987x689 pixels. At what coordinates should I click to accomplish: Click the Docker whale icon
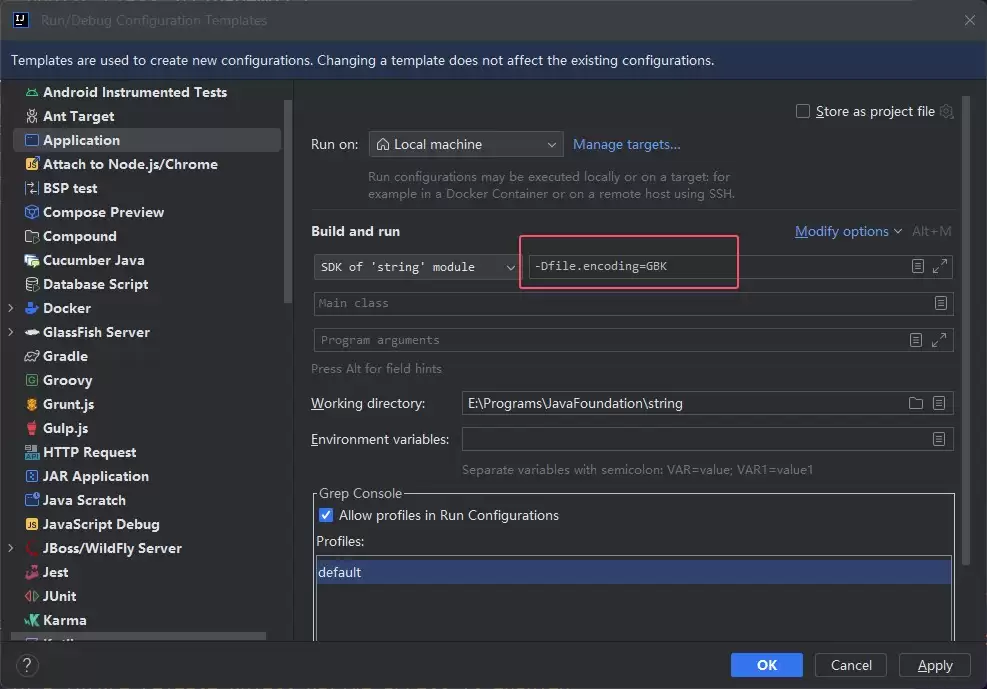click(x=31, y=308)
